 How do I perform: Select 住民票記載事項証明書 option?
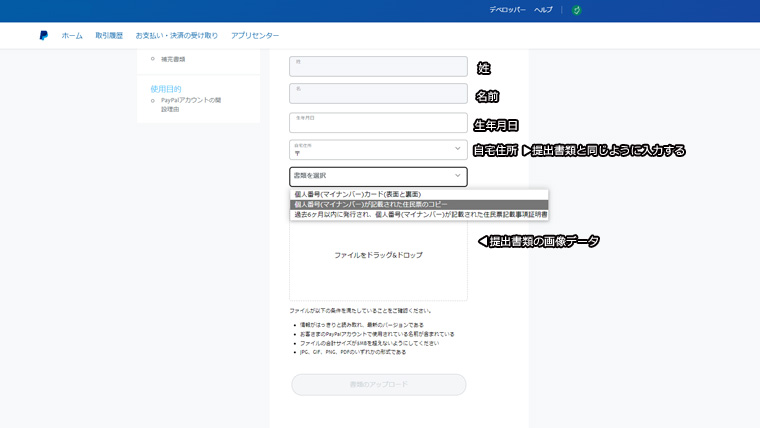coord(418,214)
